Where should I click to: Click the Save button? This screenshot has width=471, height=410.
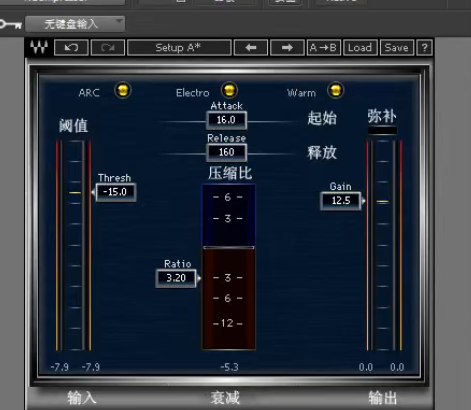tap(397, 47)
